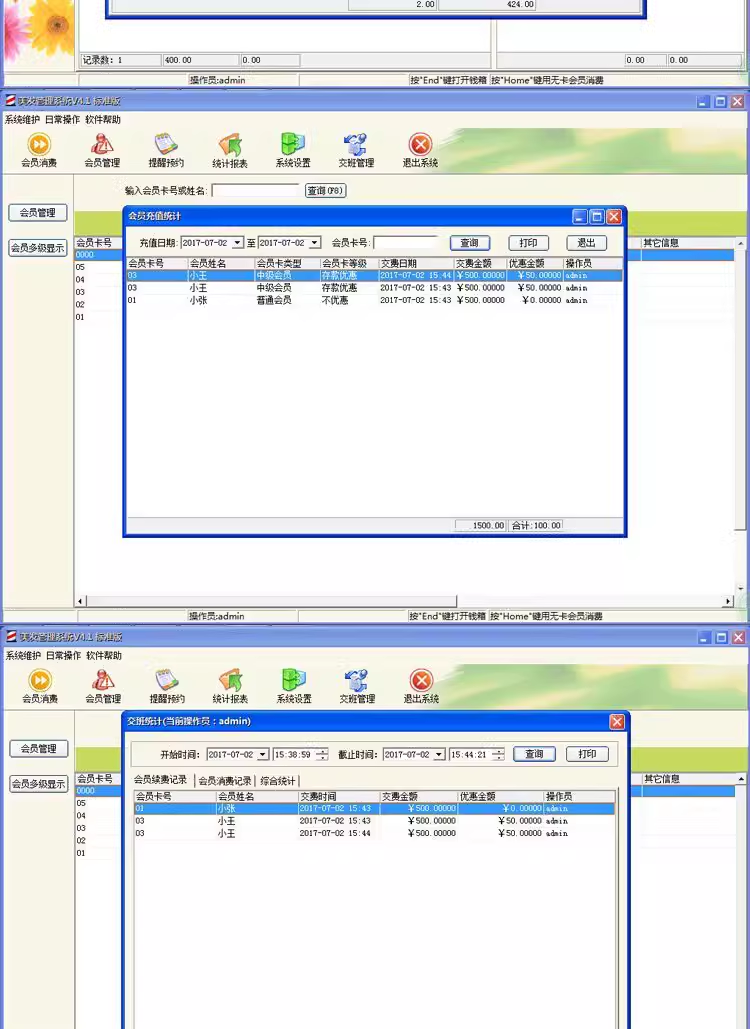Open 统计报表 icon in window behind 交班统计 dialog
Screen dimensions: 750x1029
point(230,686)
